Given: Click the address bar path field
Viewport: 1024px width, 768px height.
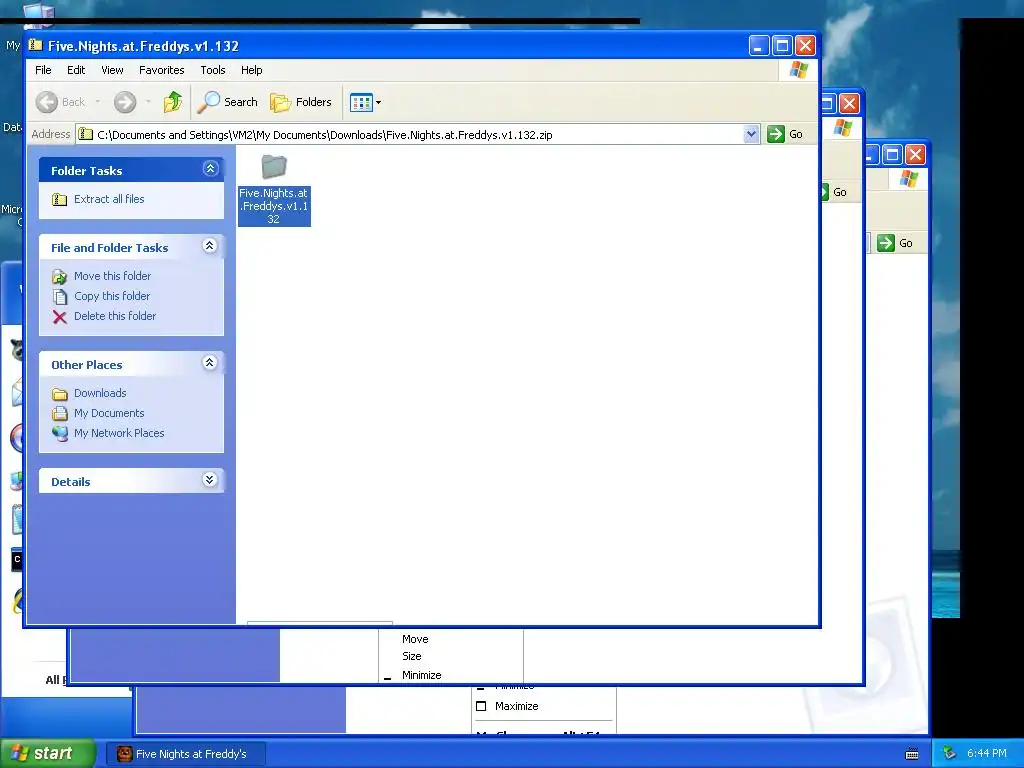Looking at the screenshot, I should coord(418,135).
